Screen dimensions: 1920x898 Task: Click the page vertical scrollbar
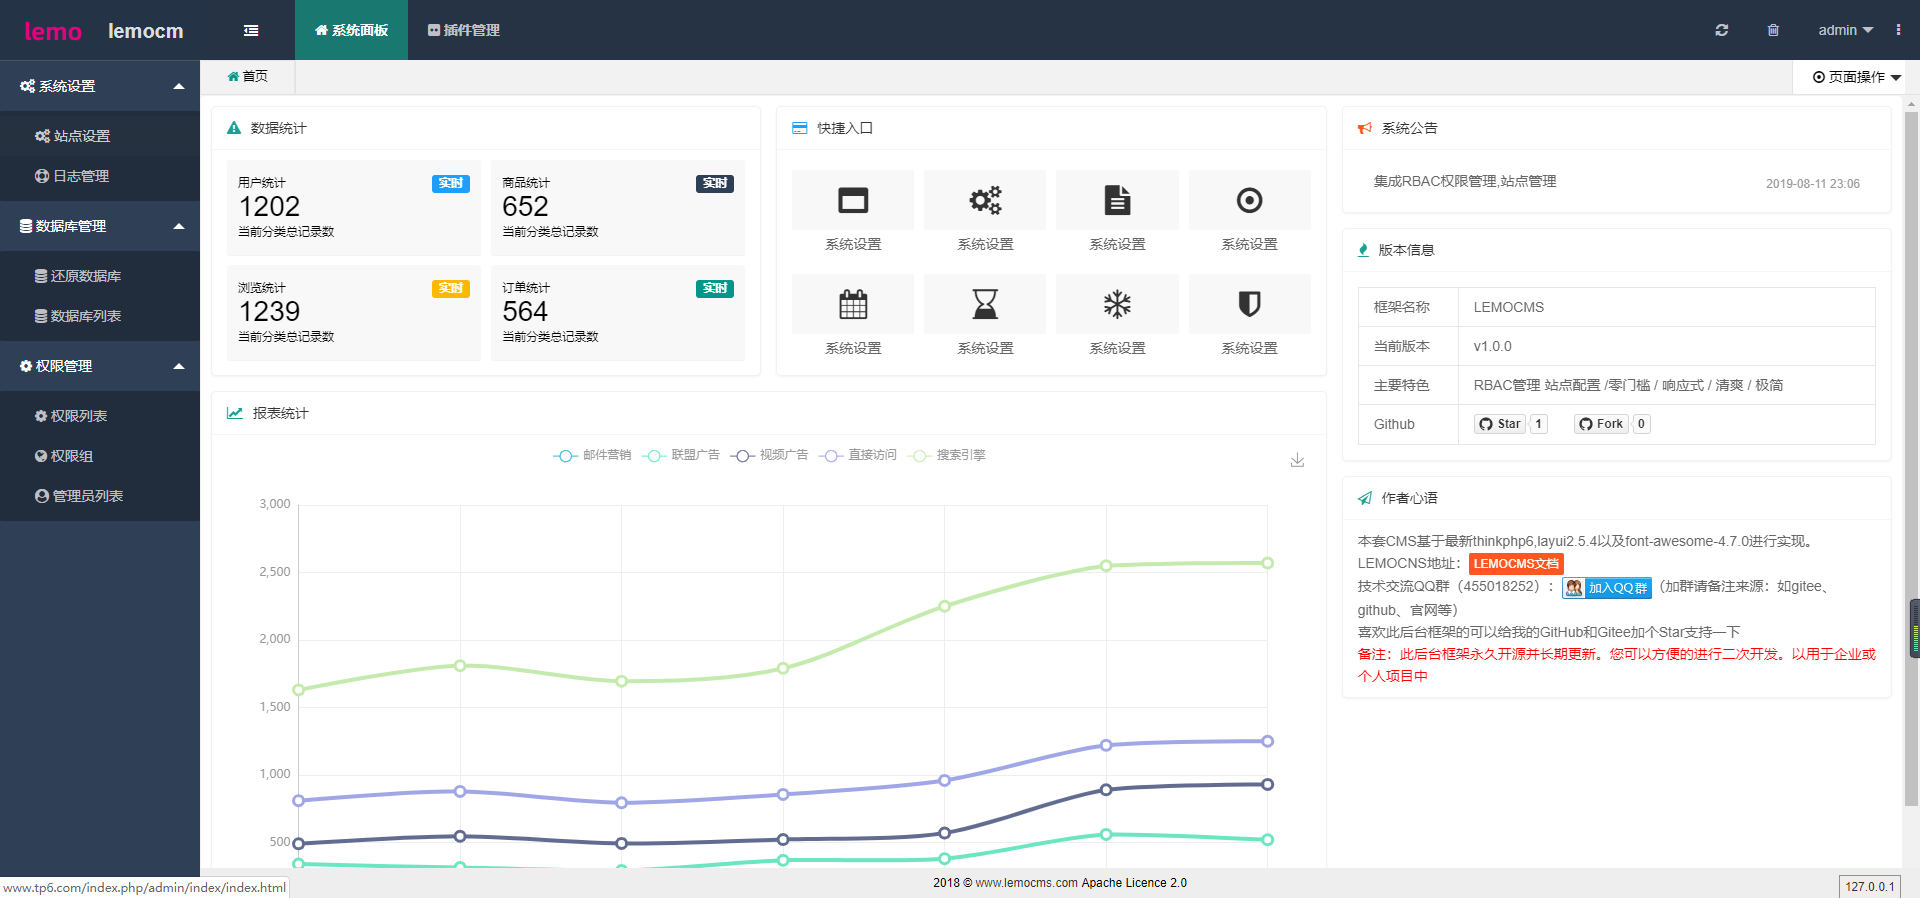(x=1911, y=450)
